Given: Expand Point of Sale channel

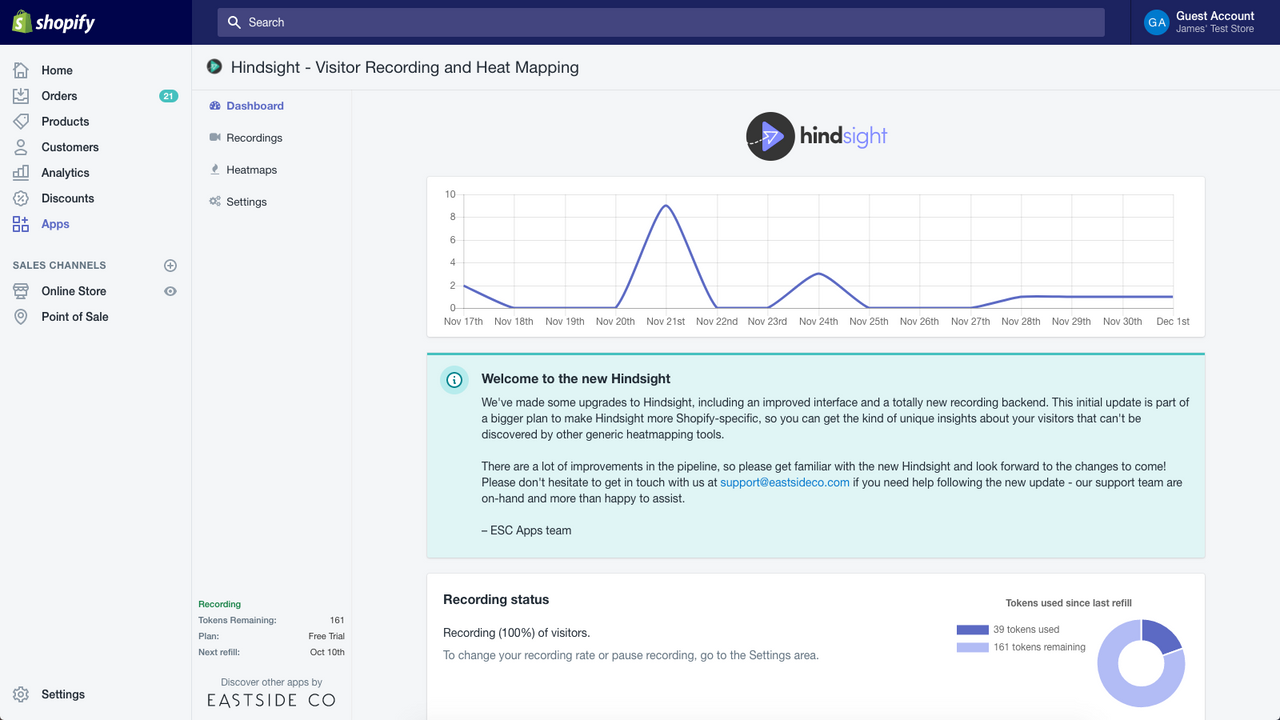Looking at the screenshot, I should (x=74, y=316).
